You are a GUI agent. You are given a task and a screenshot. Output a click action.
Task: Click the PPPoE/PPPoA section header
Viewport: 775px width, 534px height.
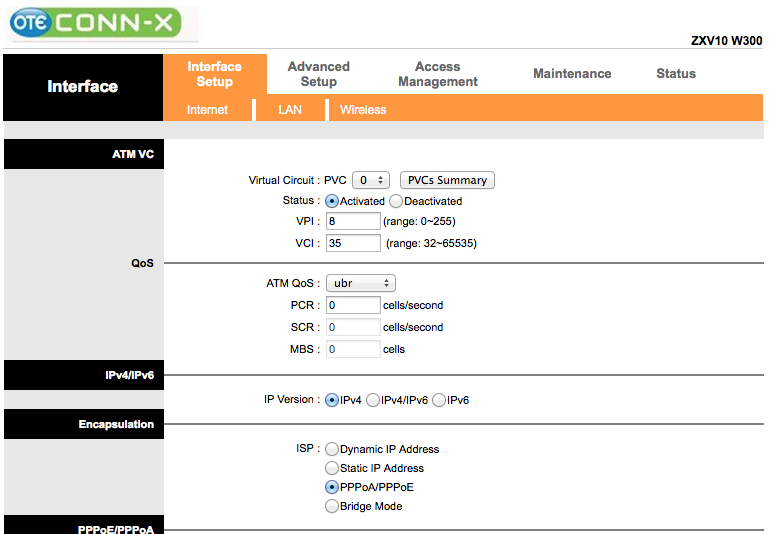pyautogui.click(x=84, y=525)
